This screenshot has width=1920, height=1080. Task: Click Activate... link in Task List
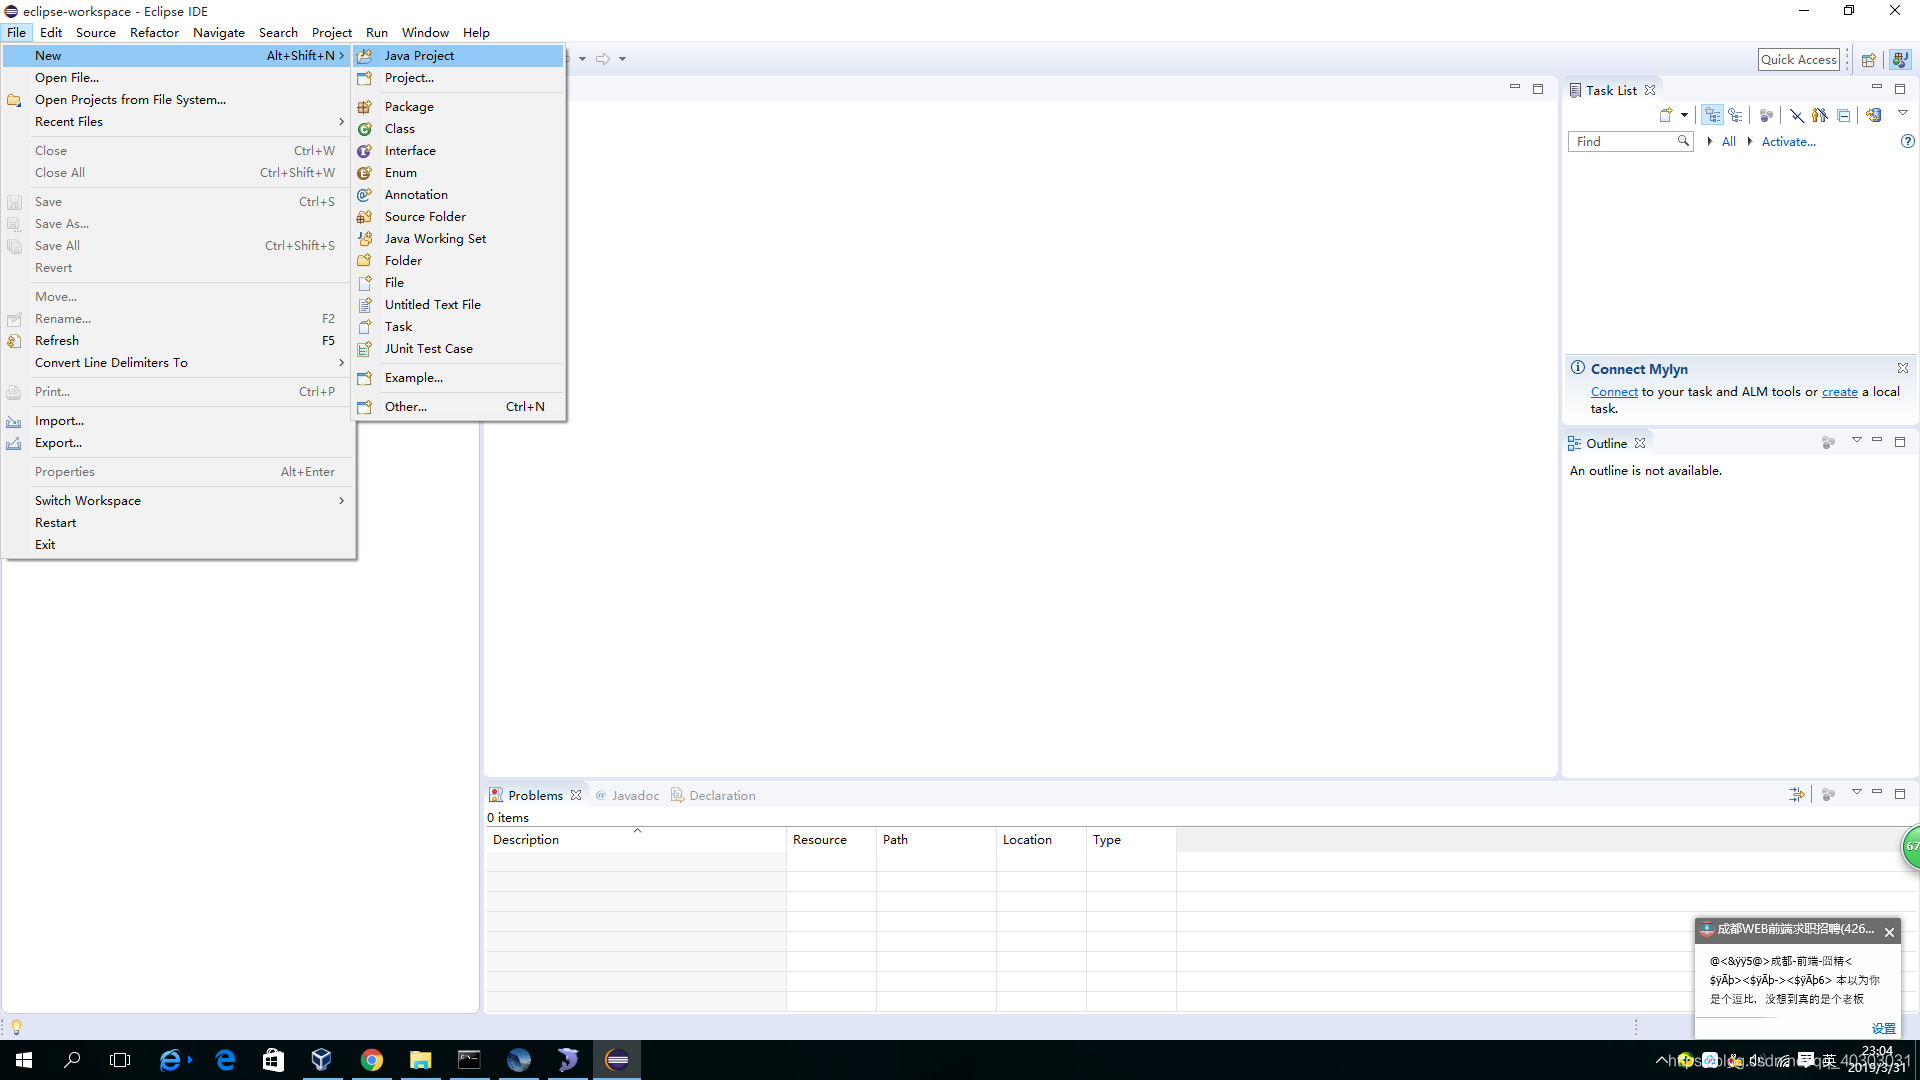coord(1788,142)
